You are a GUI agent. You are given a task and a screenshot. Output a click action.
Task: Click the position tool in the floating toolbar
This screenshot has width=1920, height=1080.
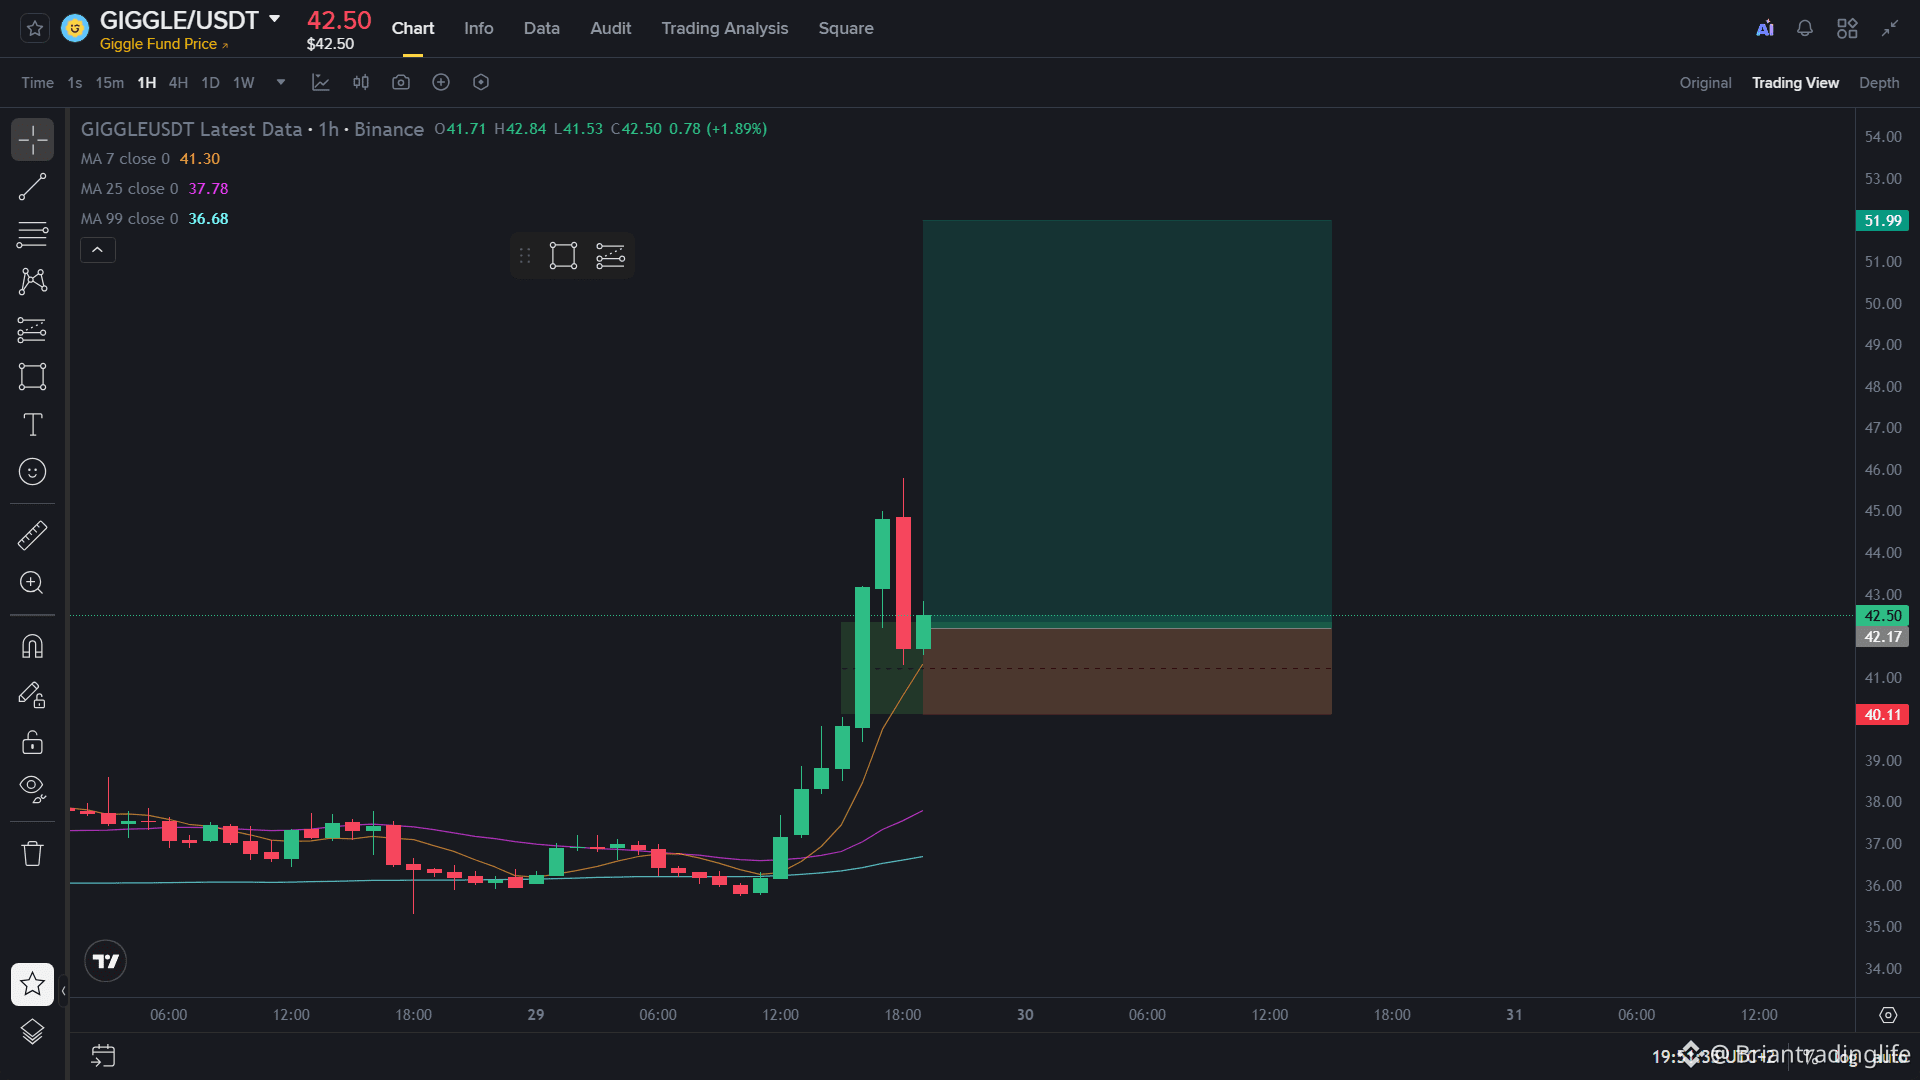click(x=610, y=256)
